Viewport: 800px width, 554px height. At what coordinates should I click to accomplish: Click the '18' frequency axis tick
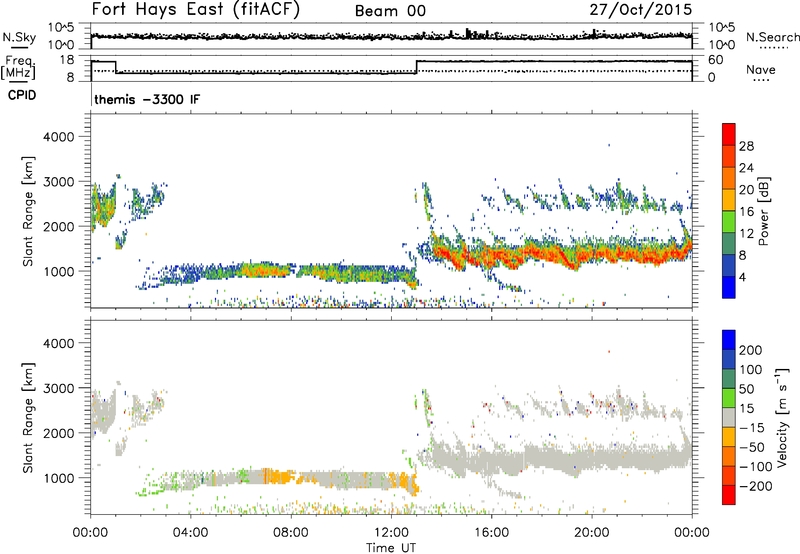pyautogui.click(x=67, y=60)
